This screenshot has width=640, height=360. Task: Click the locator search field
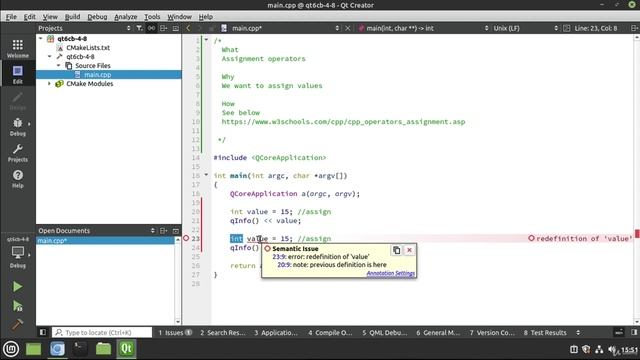click(102, 332)
